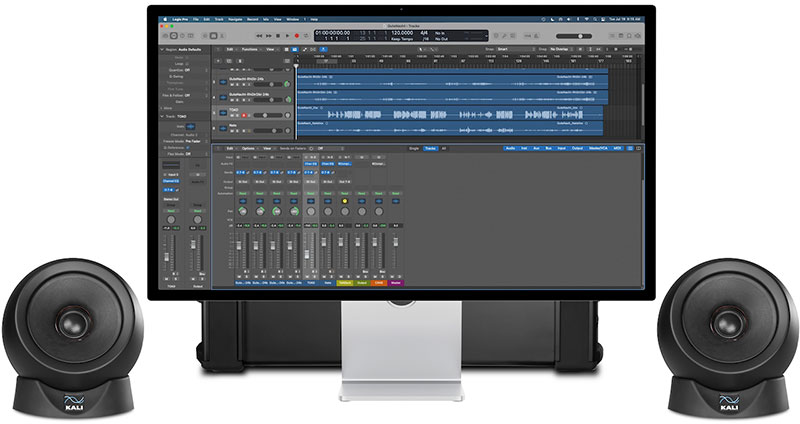Click the Note track audio icon
This screenshot has height=424, width=800.
(223, 128)
